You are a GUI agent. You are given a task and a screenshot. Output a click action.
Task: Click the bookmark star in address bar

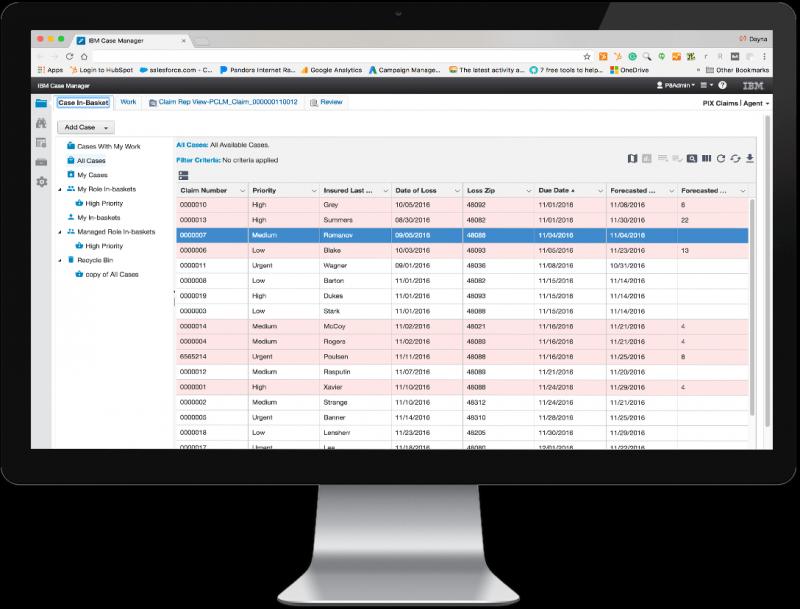pos(587,57)
